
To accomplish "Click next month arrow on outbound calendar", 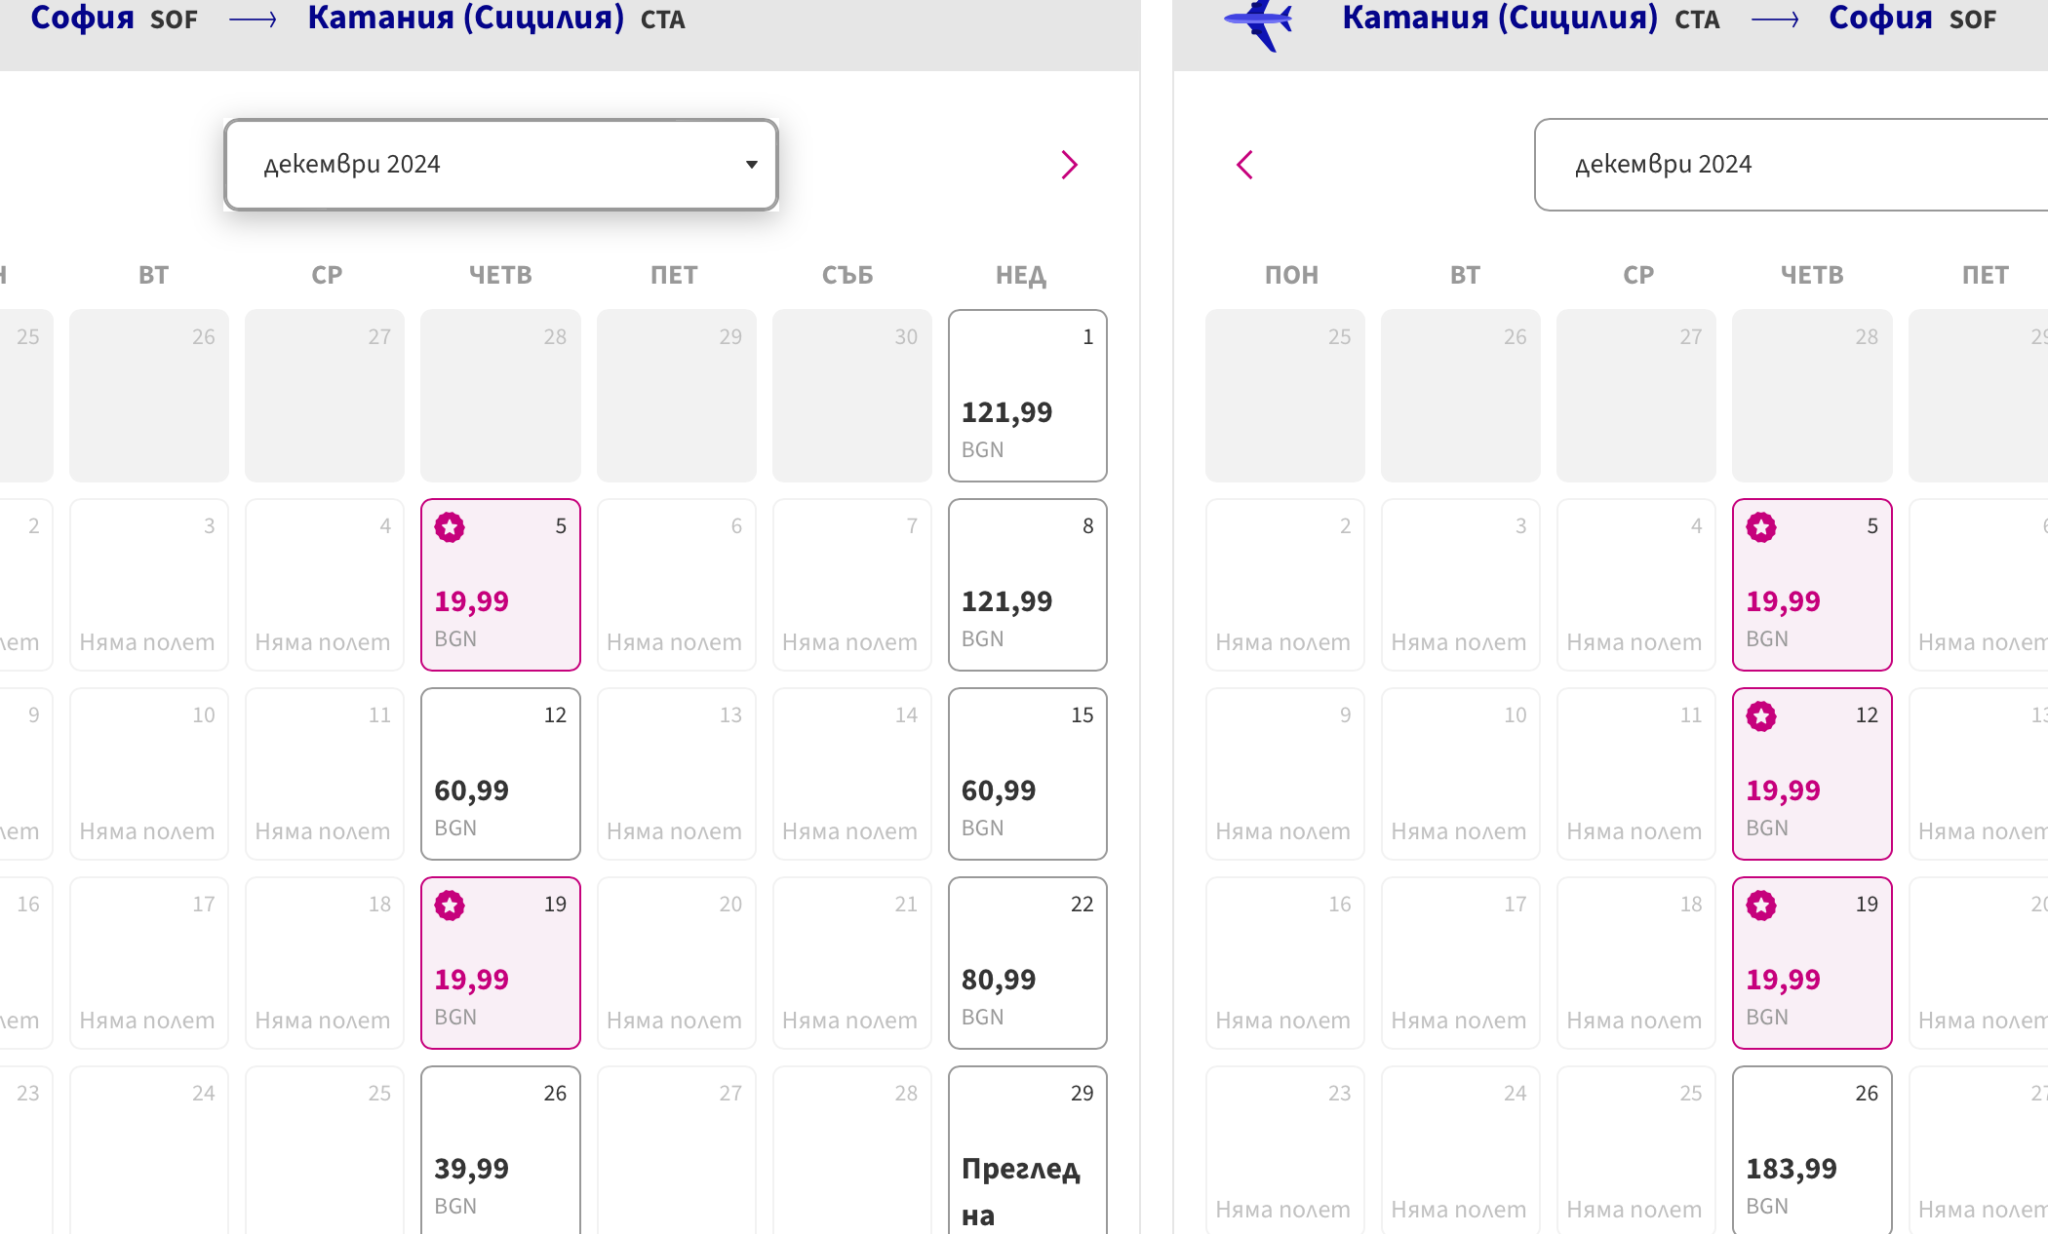I will coord(1069,165).
